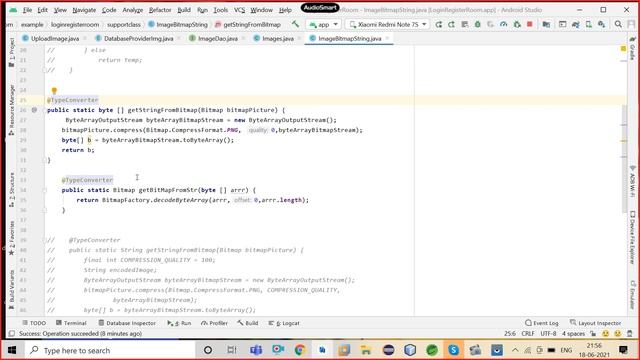The image size is (640, 360).
Task: Open the Event Log
Action: (542, 323)
